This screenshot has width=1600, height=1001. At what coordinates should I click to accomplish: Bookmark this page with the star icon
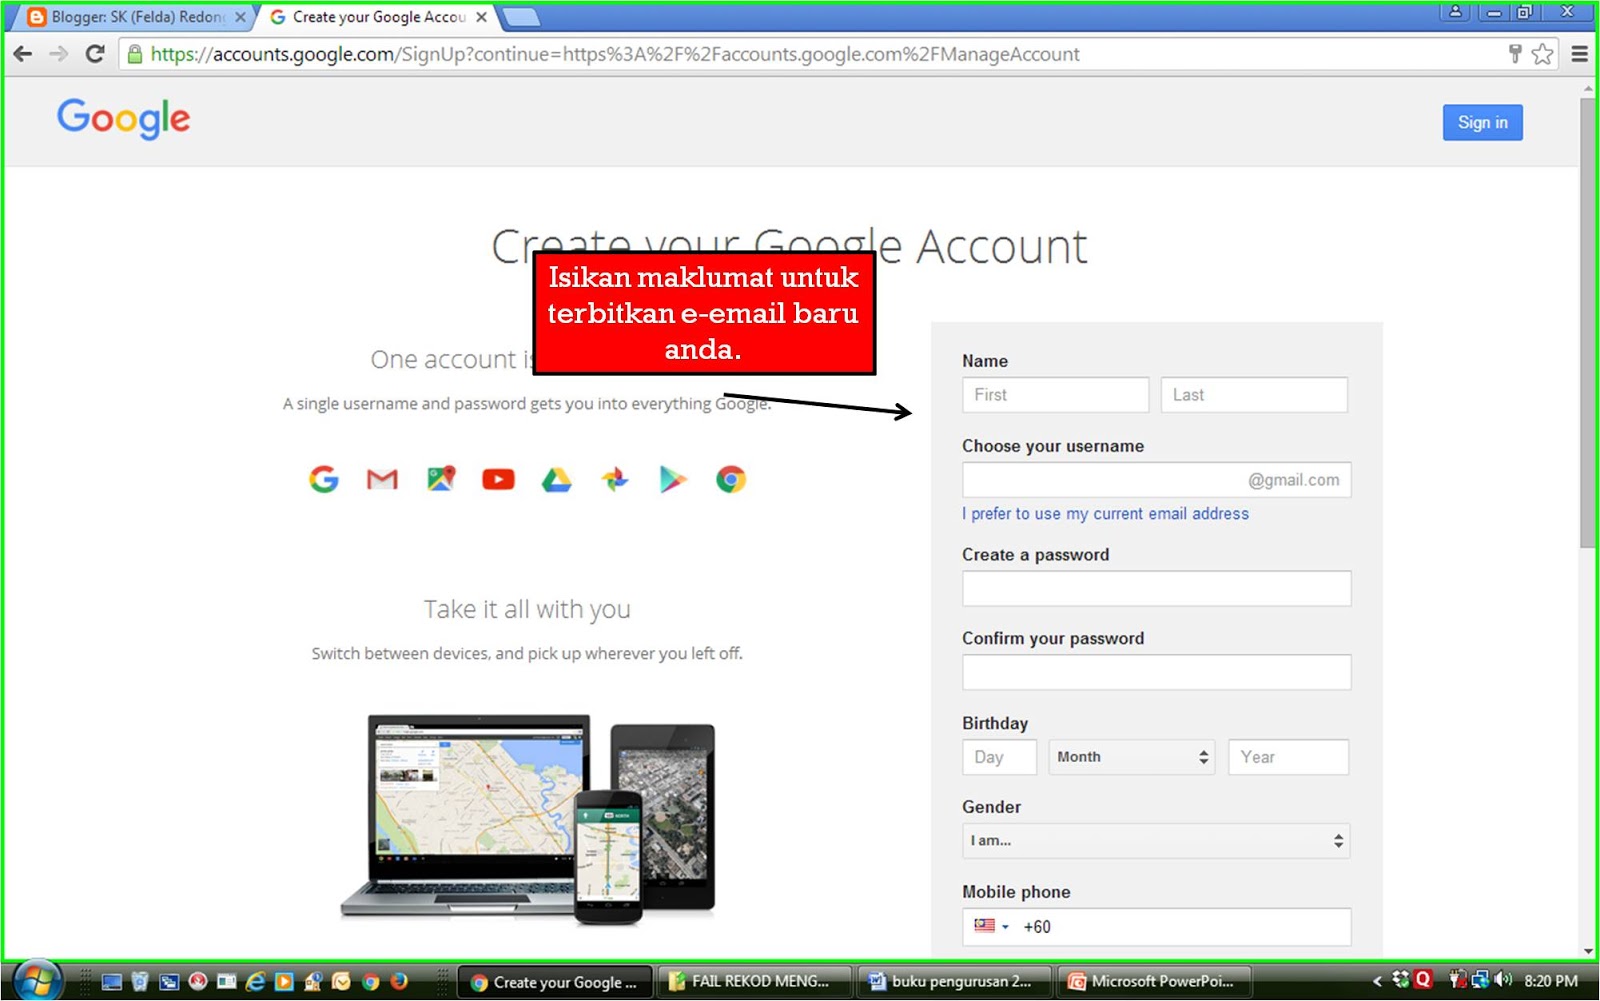click(1543, 54)
